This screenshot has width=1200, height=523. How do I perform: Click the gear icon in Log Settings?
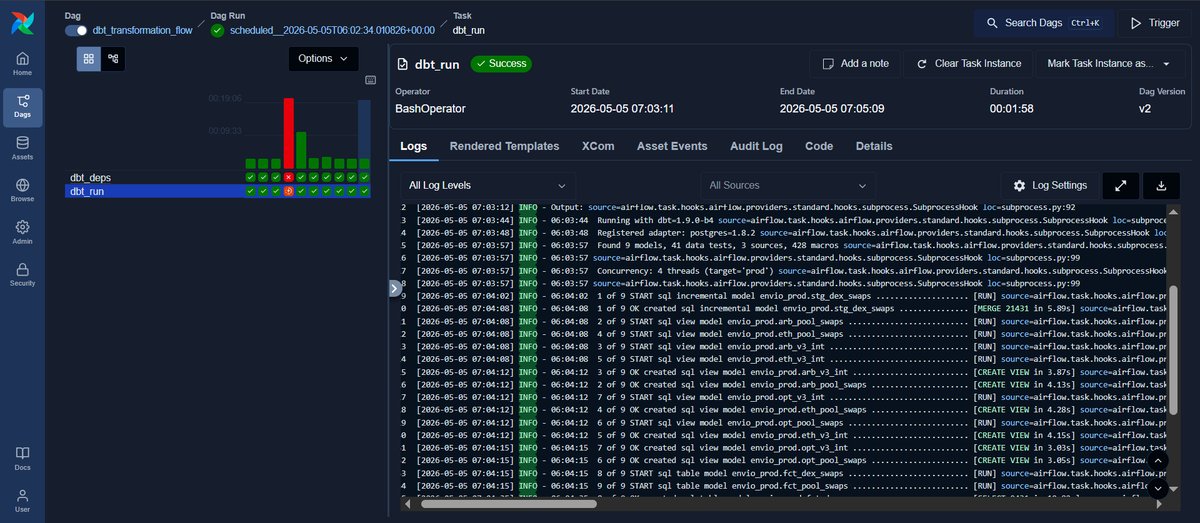1019,186
